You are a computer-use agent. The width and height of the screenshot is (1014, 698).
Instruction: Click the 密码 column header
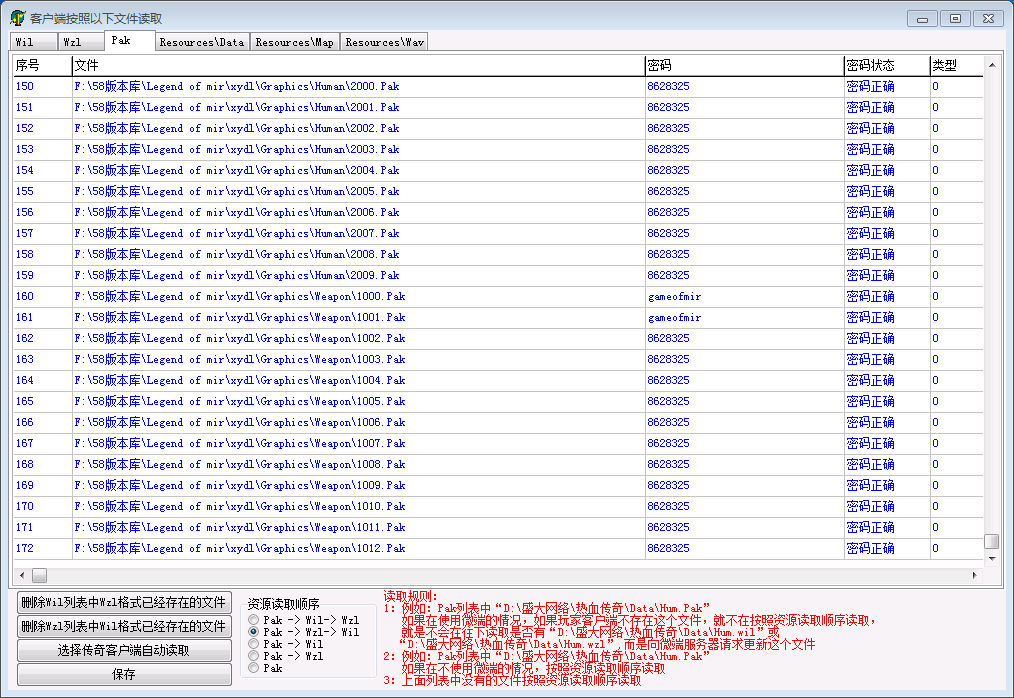744,65
